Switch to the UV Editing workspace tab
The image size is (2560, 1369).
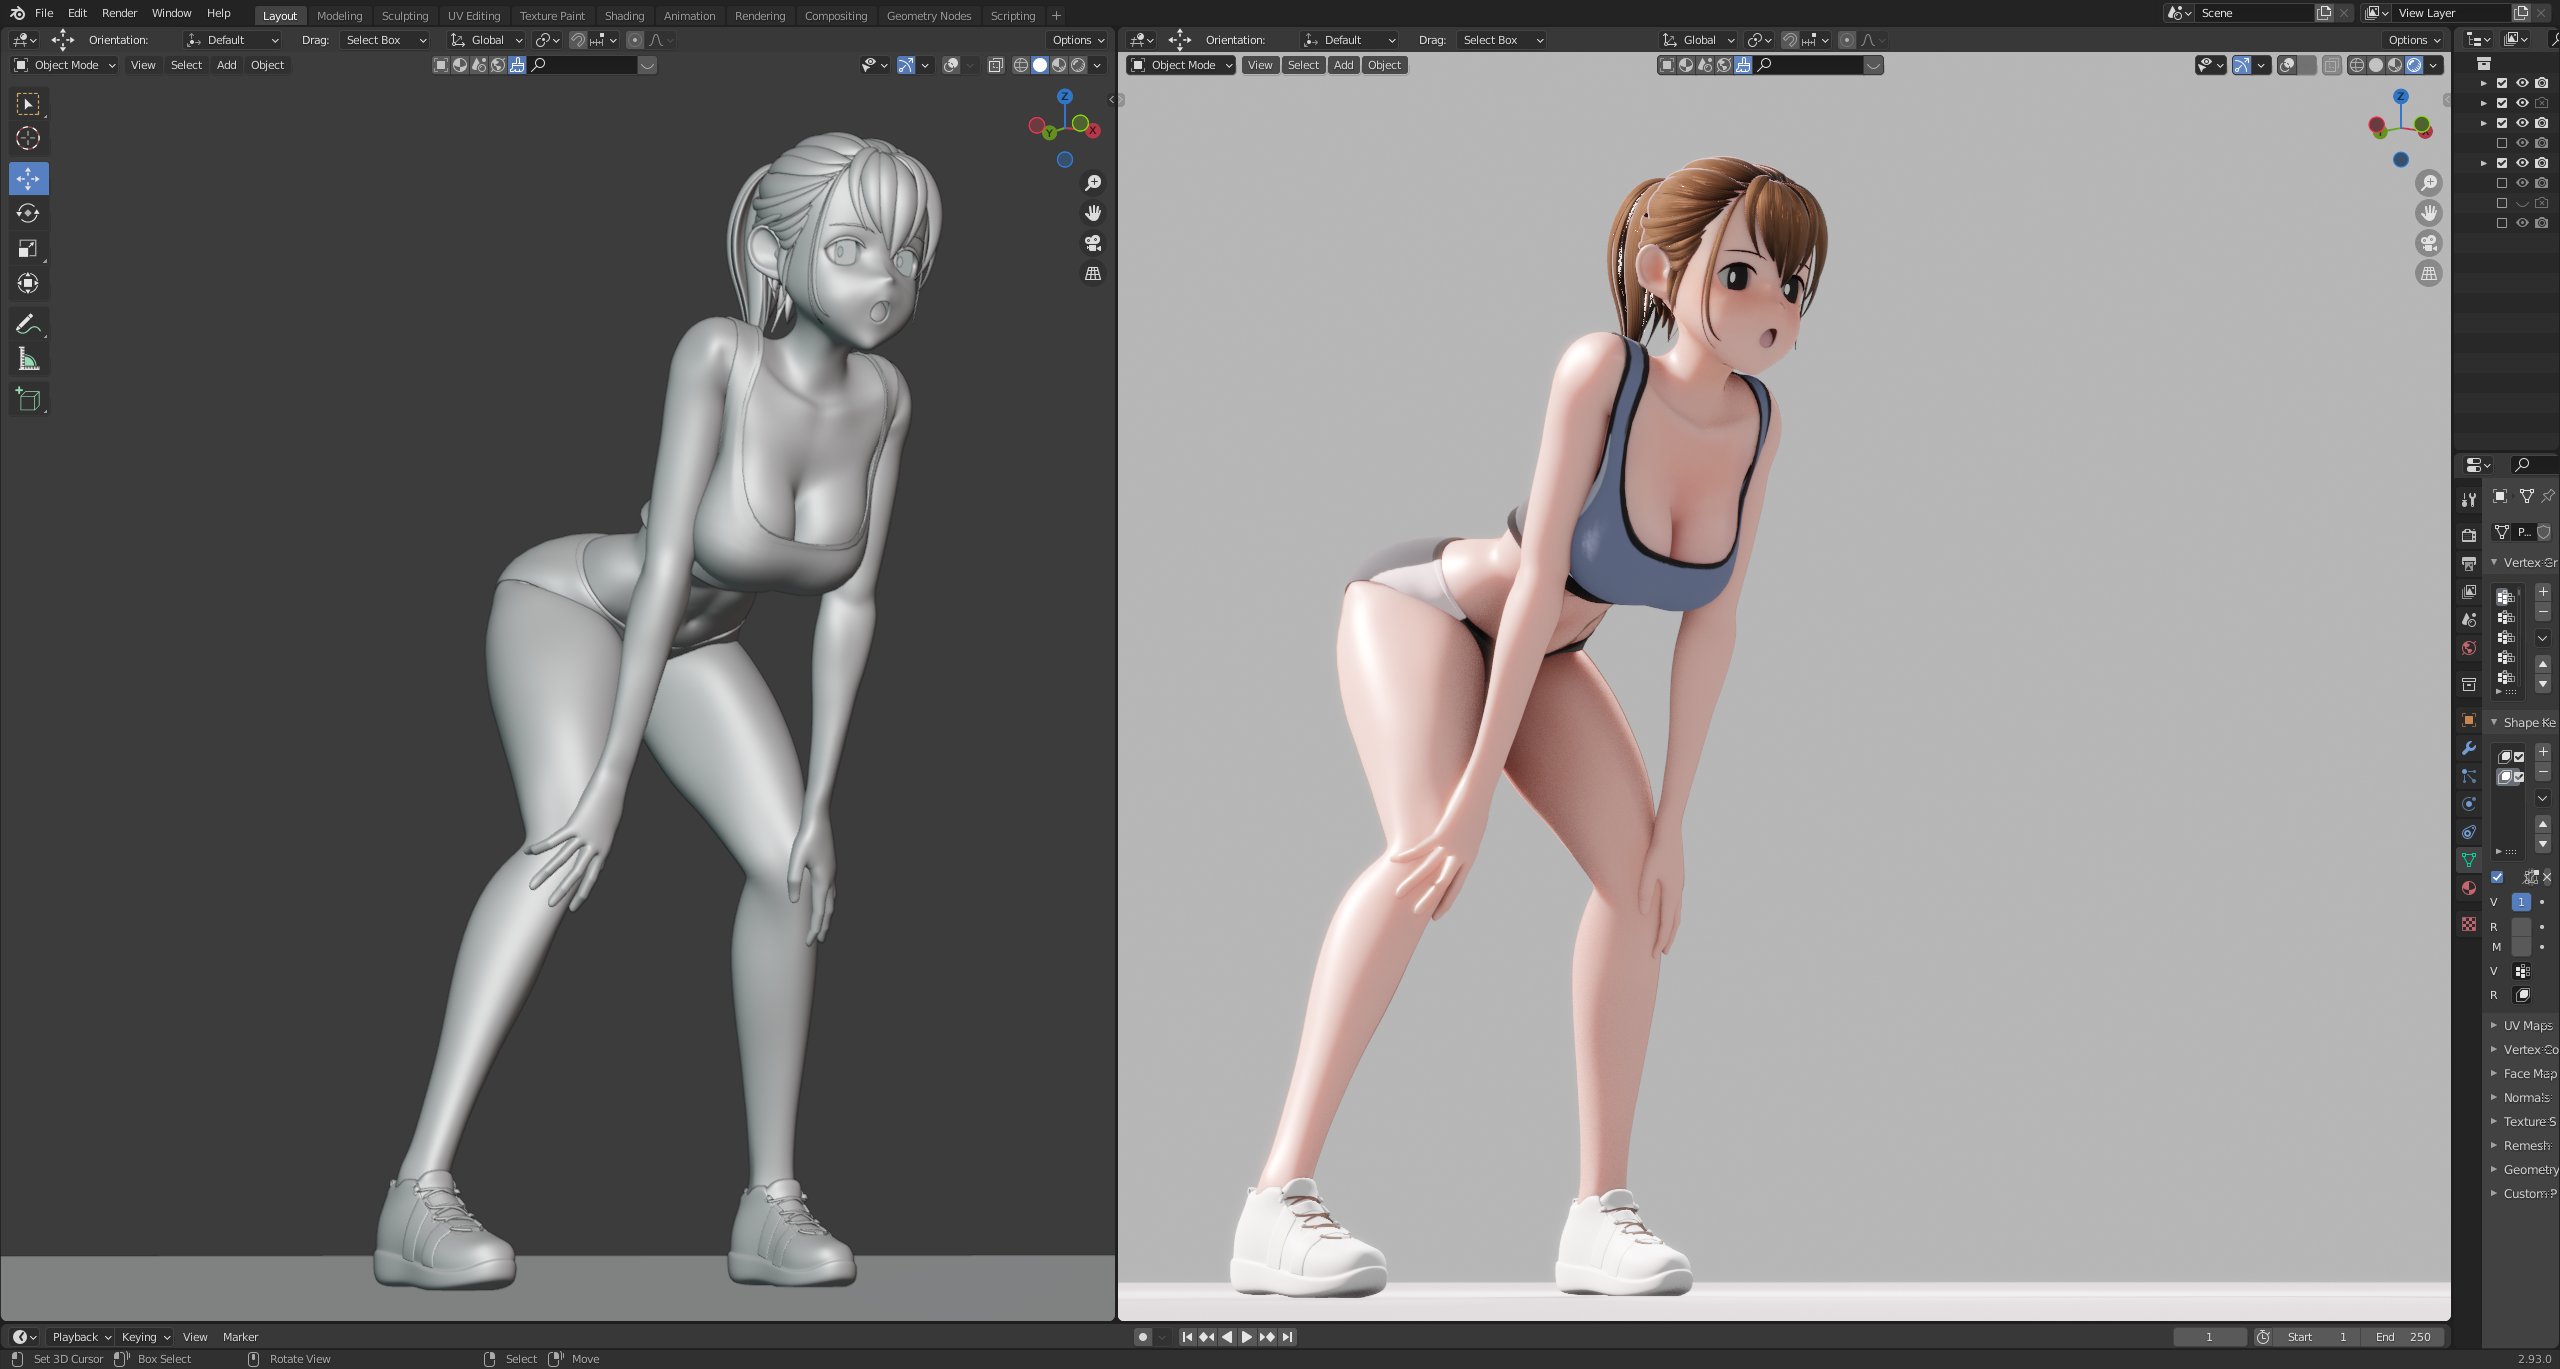coord(473,16)
